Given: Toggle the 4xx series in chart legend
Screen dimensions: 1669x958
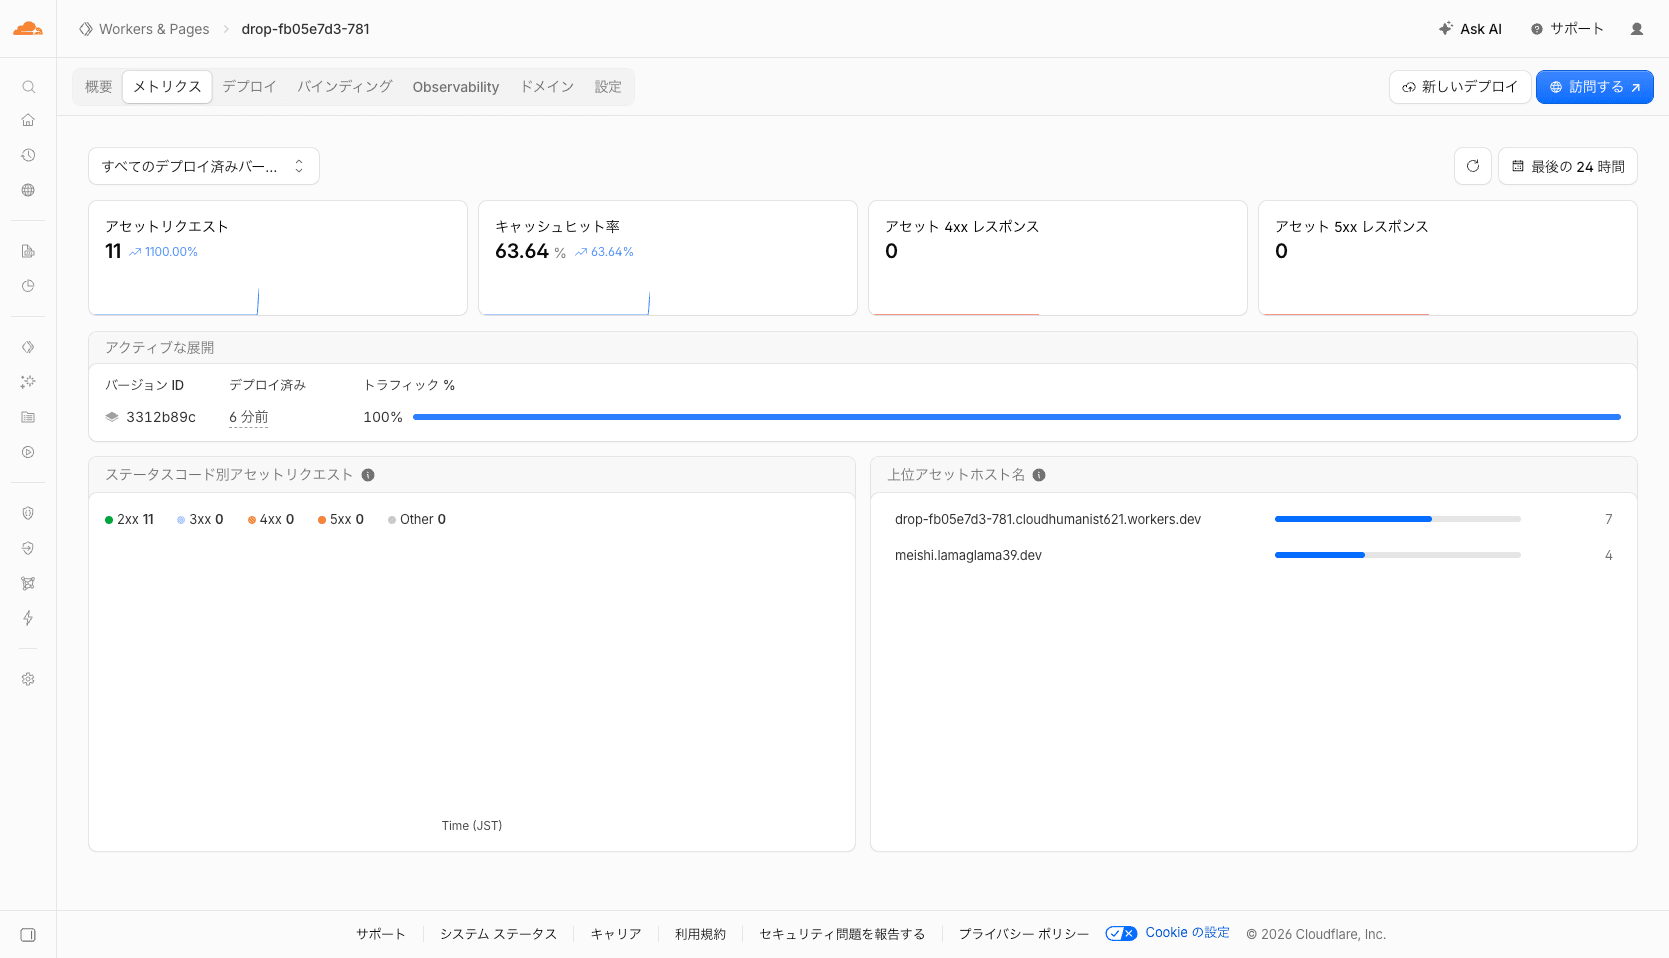Looking at the screenshot, I should pyautogui.click(x=271, y=520).
